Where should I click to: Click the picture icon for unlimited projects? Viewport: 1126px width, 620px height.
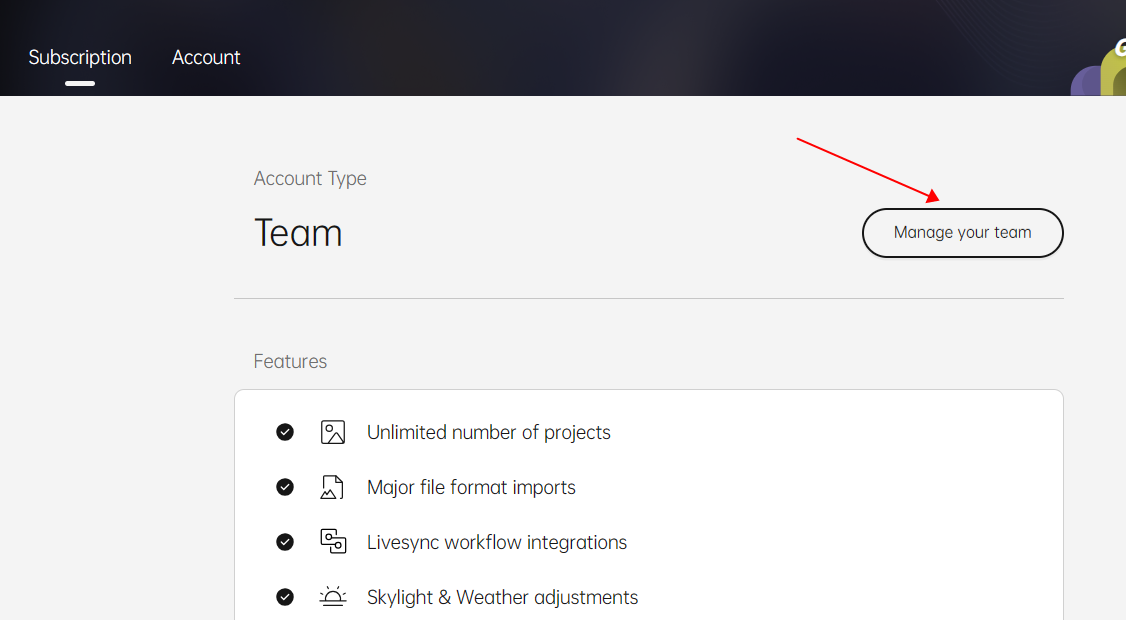[x=332, y=432]
